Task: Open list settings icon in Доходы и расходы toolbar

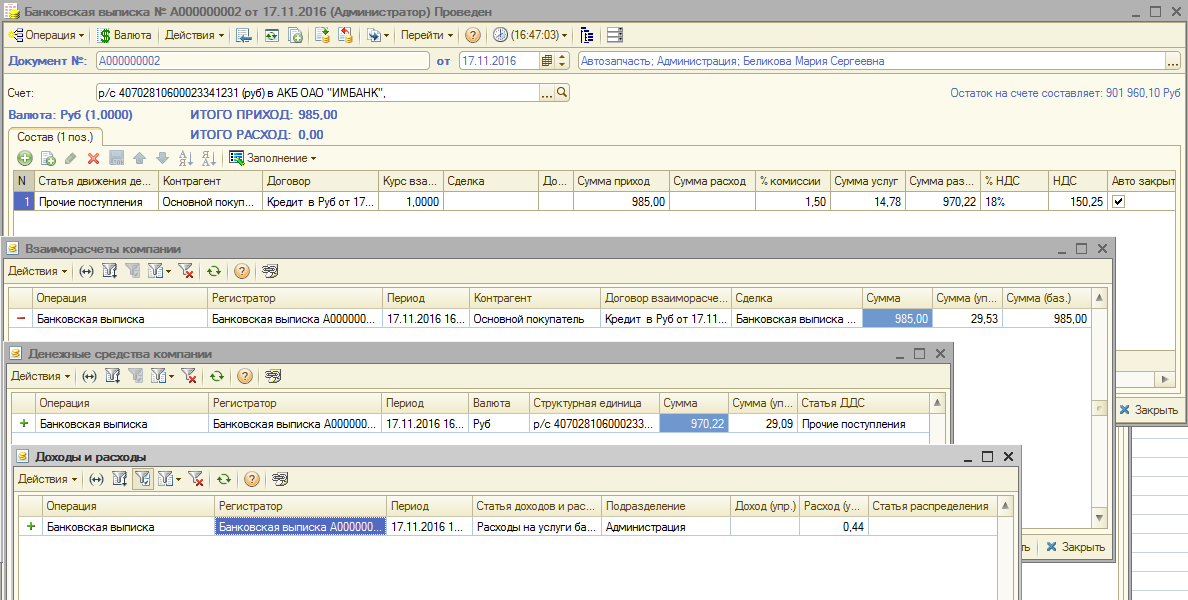Action: [280, 479]
